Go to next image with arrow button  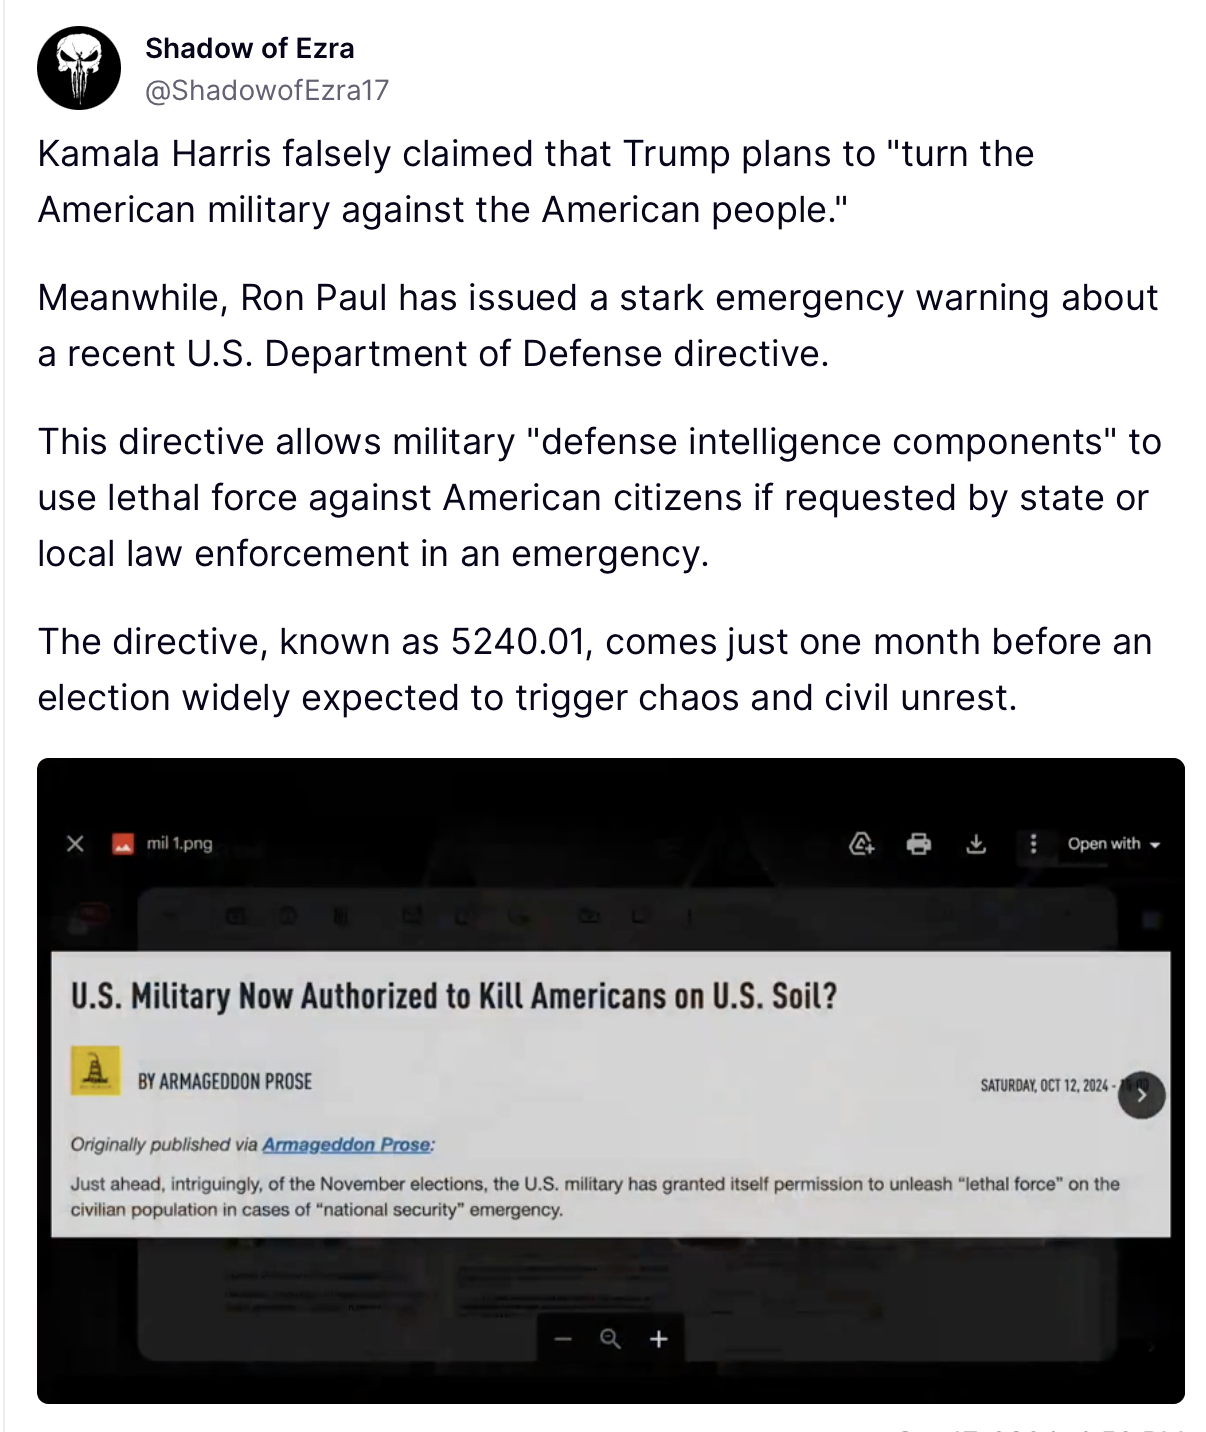1142,1094
